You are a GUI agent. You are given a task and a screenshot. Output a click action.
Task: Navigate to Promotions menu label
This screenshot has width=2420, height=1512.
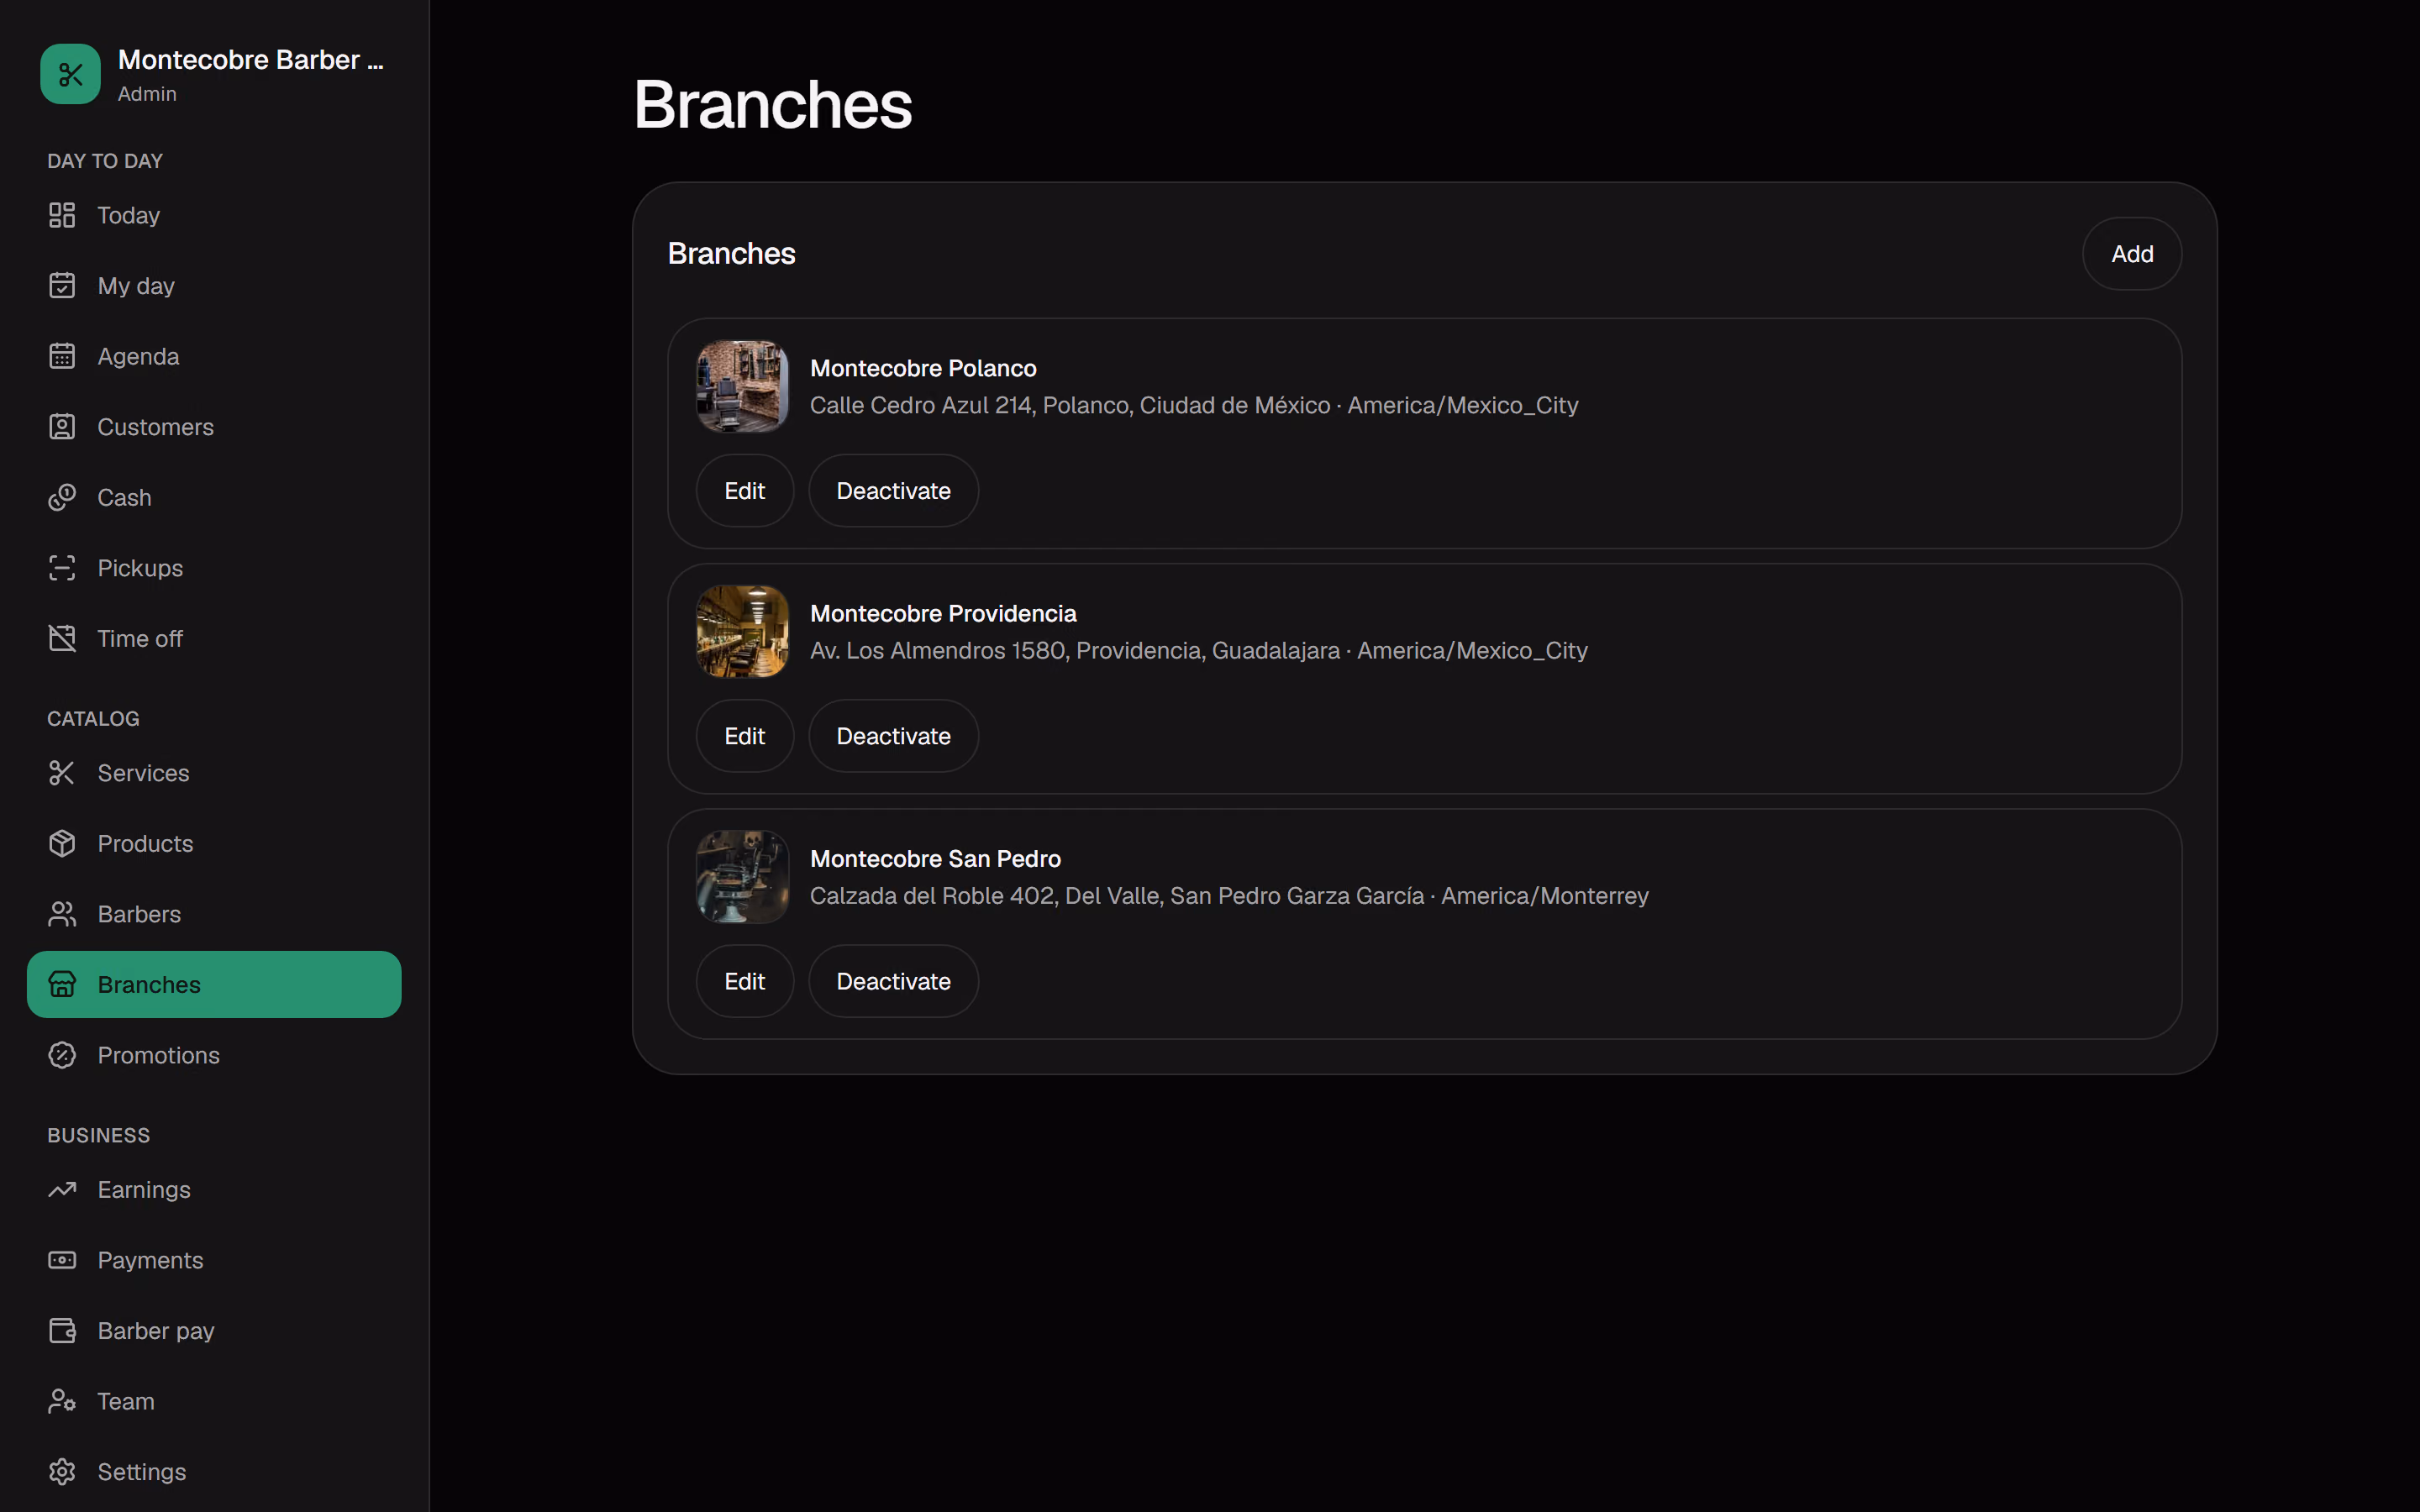click(x=158, y=1055)
